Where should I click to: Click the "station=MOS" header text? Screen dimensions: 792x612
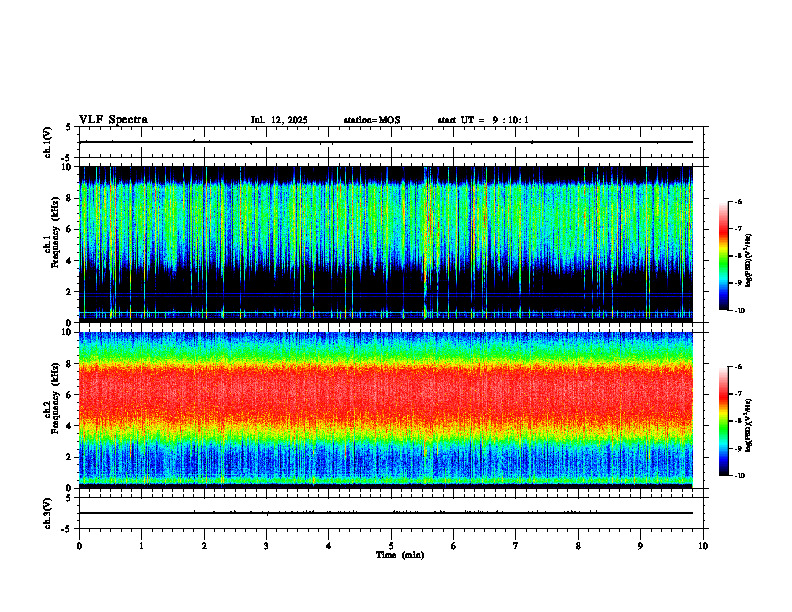(372, 120)
